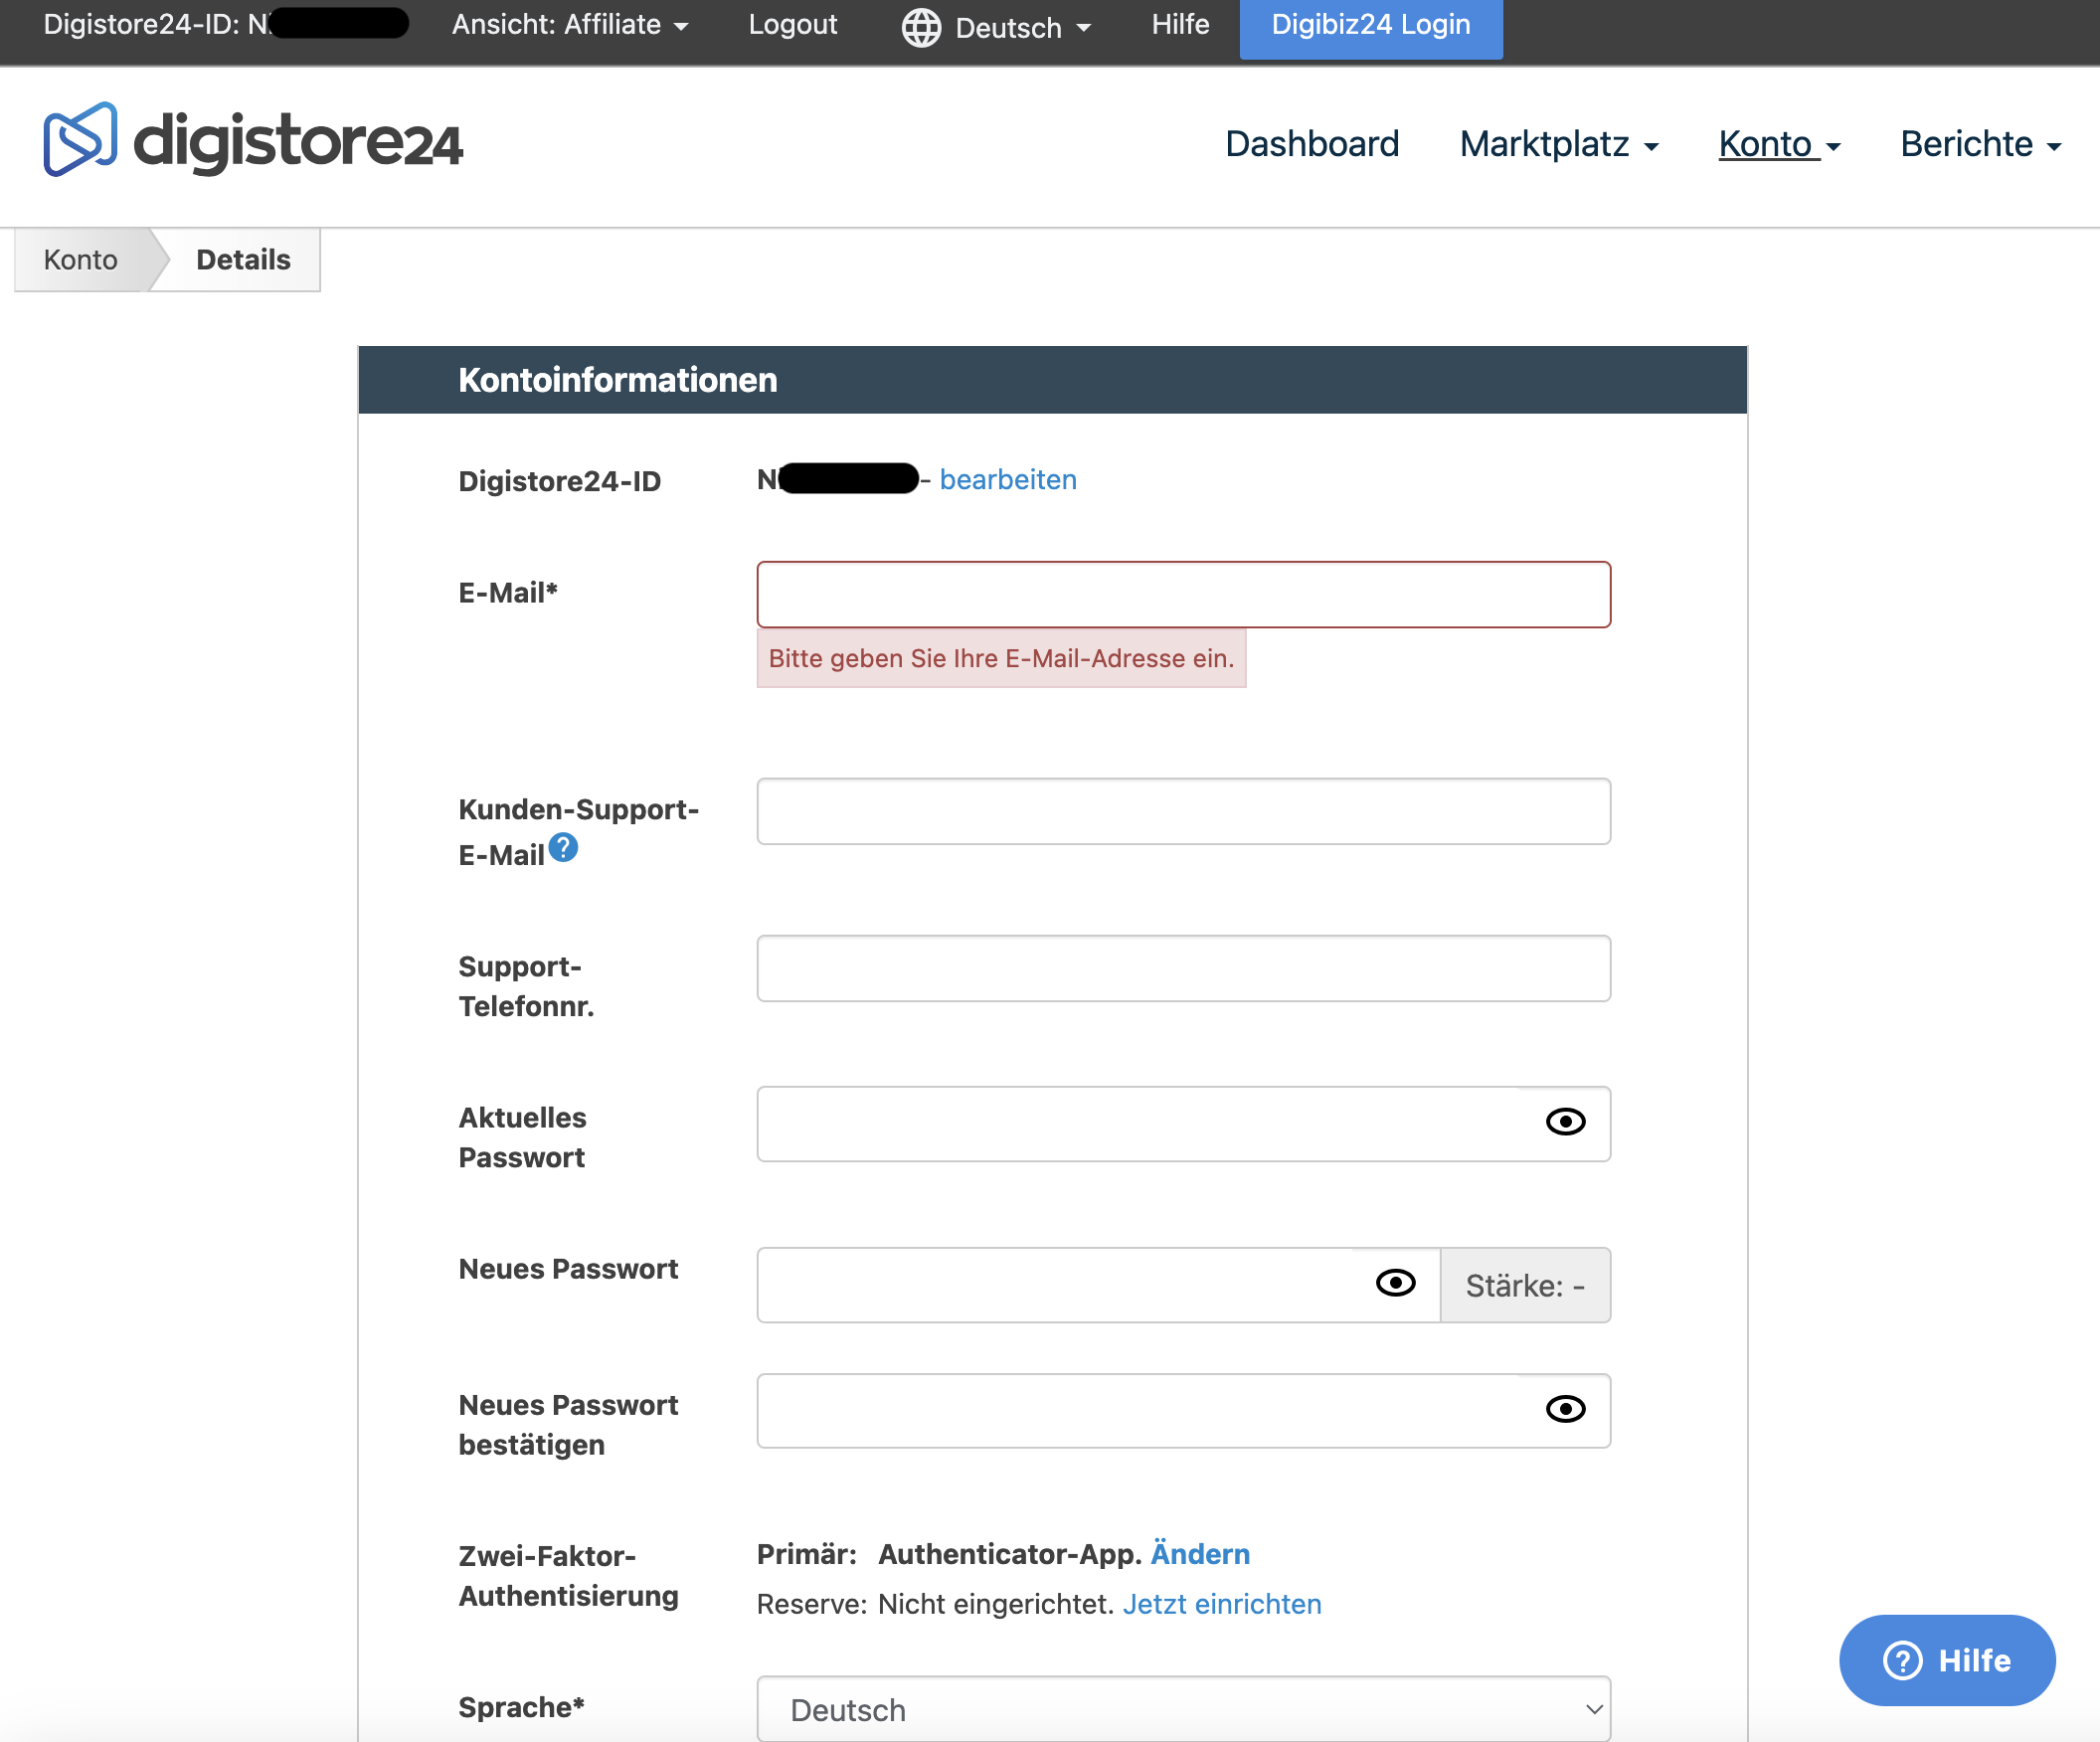Show the Aktuelles Passwort text
Image resolution: width=2100 pixels, height=1742 pixels.
click(1565, 1122)
